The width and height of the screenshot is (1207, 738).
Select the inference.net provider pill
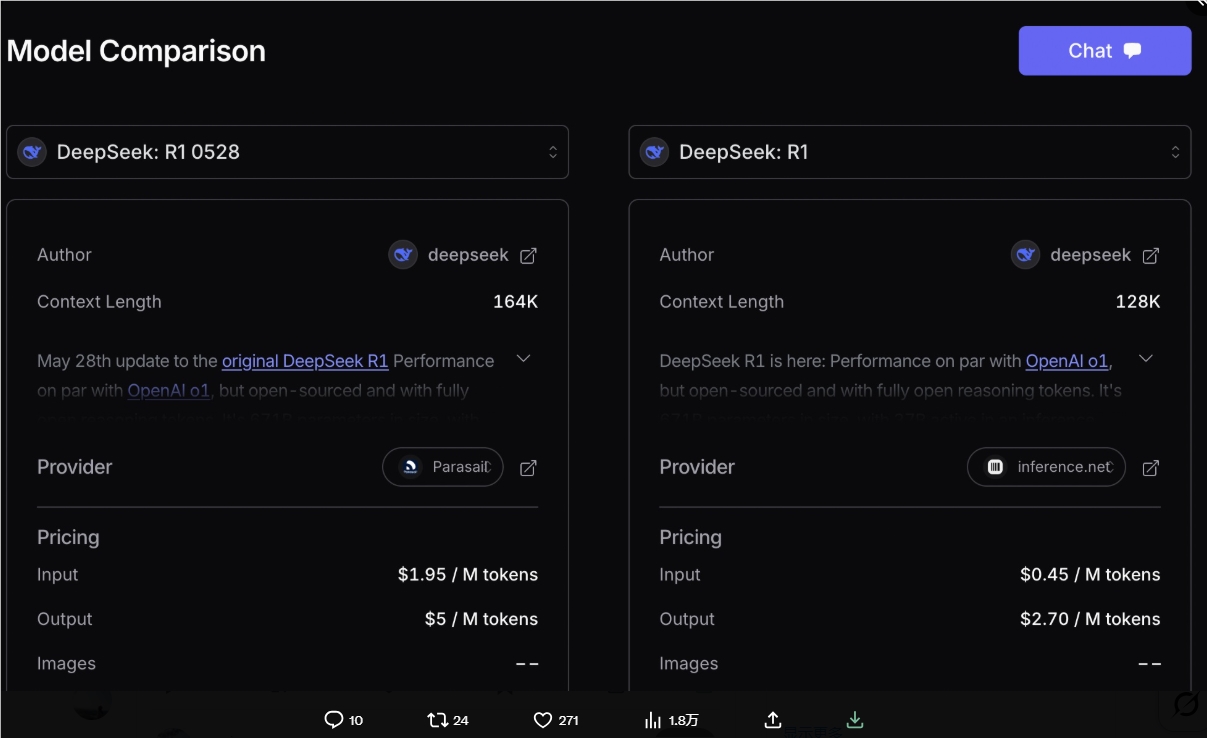pyautogui.click(x=1046, y=467)
